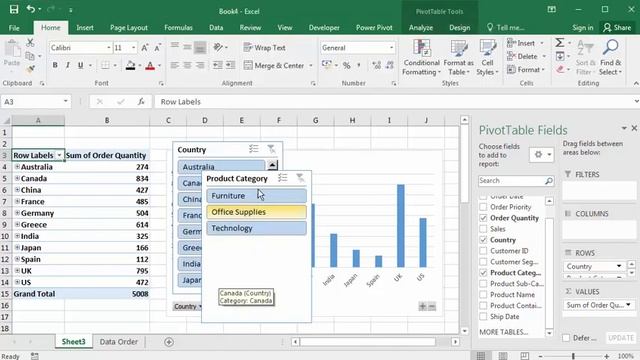The width and height of the screenshot is (640, 360).
Task: Cut selection with the scissors icon
Action: point(30,42)
